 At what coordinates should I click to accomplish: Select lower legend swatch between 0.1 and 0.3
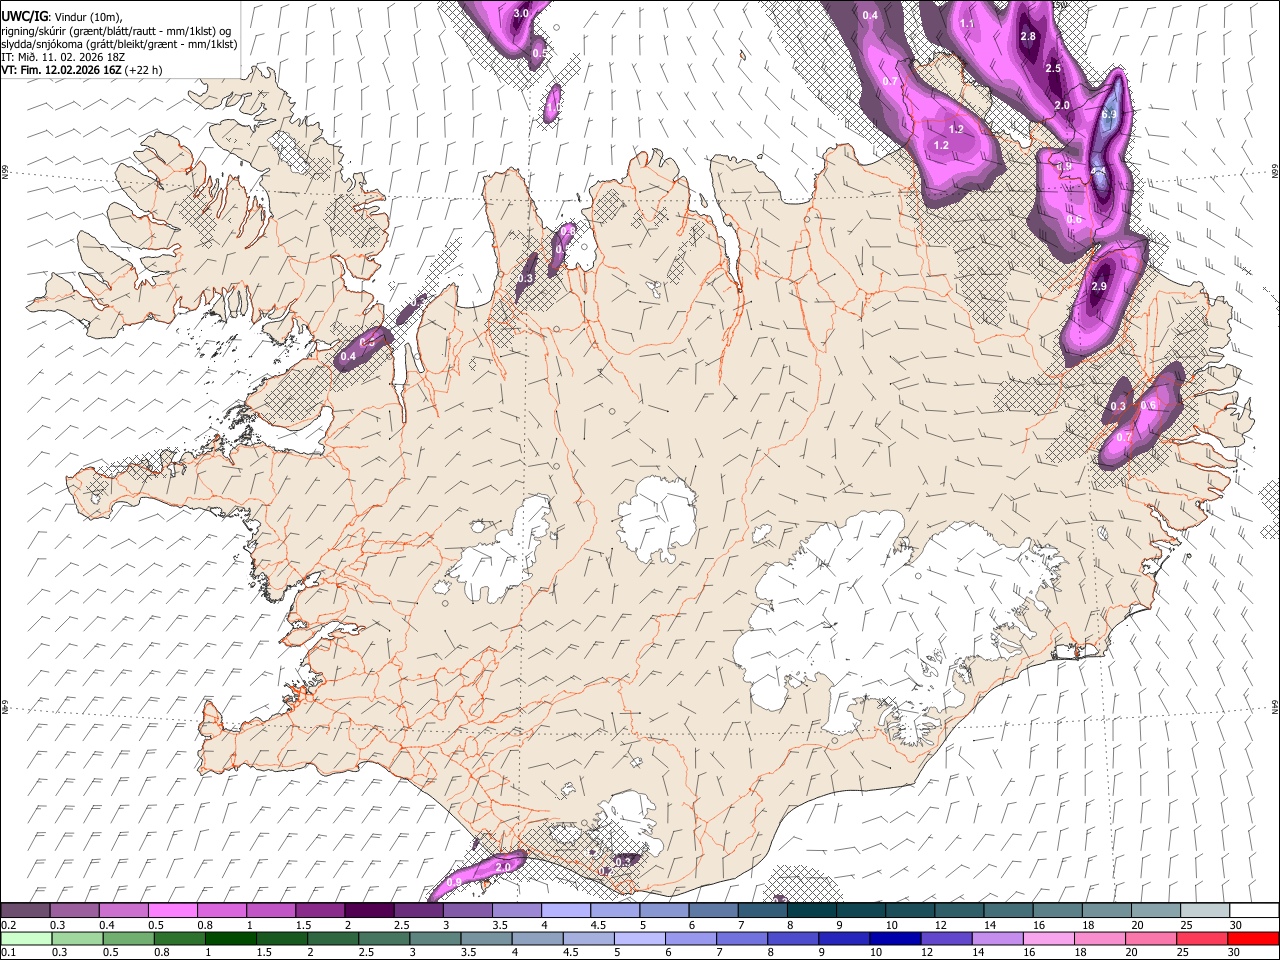27,938
